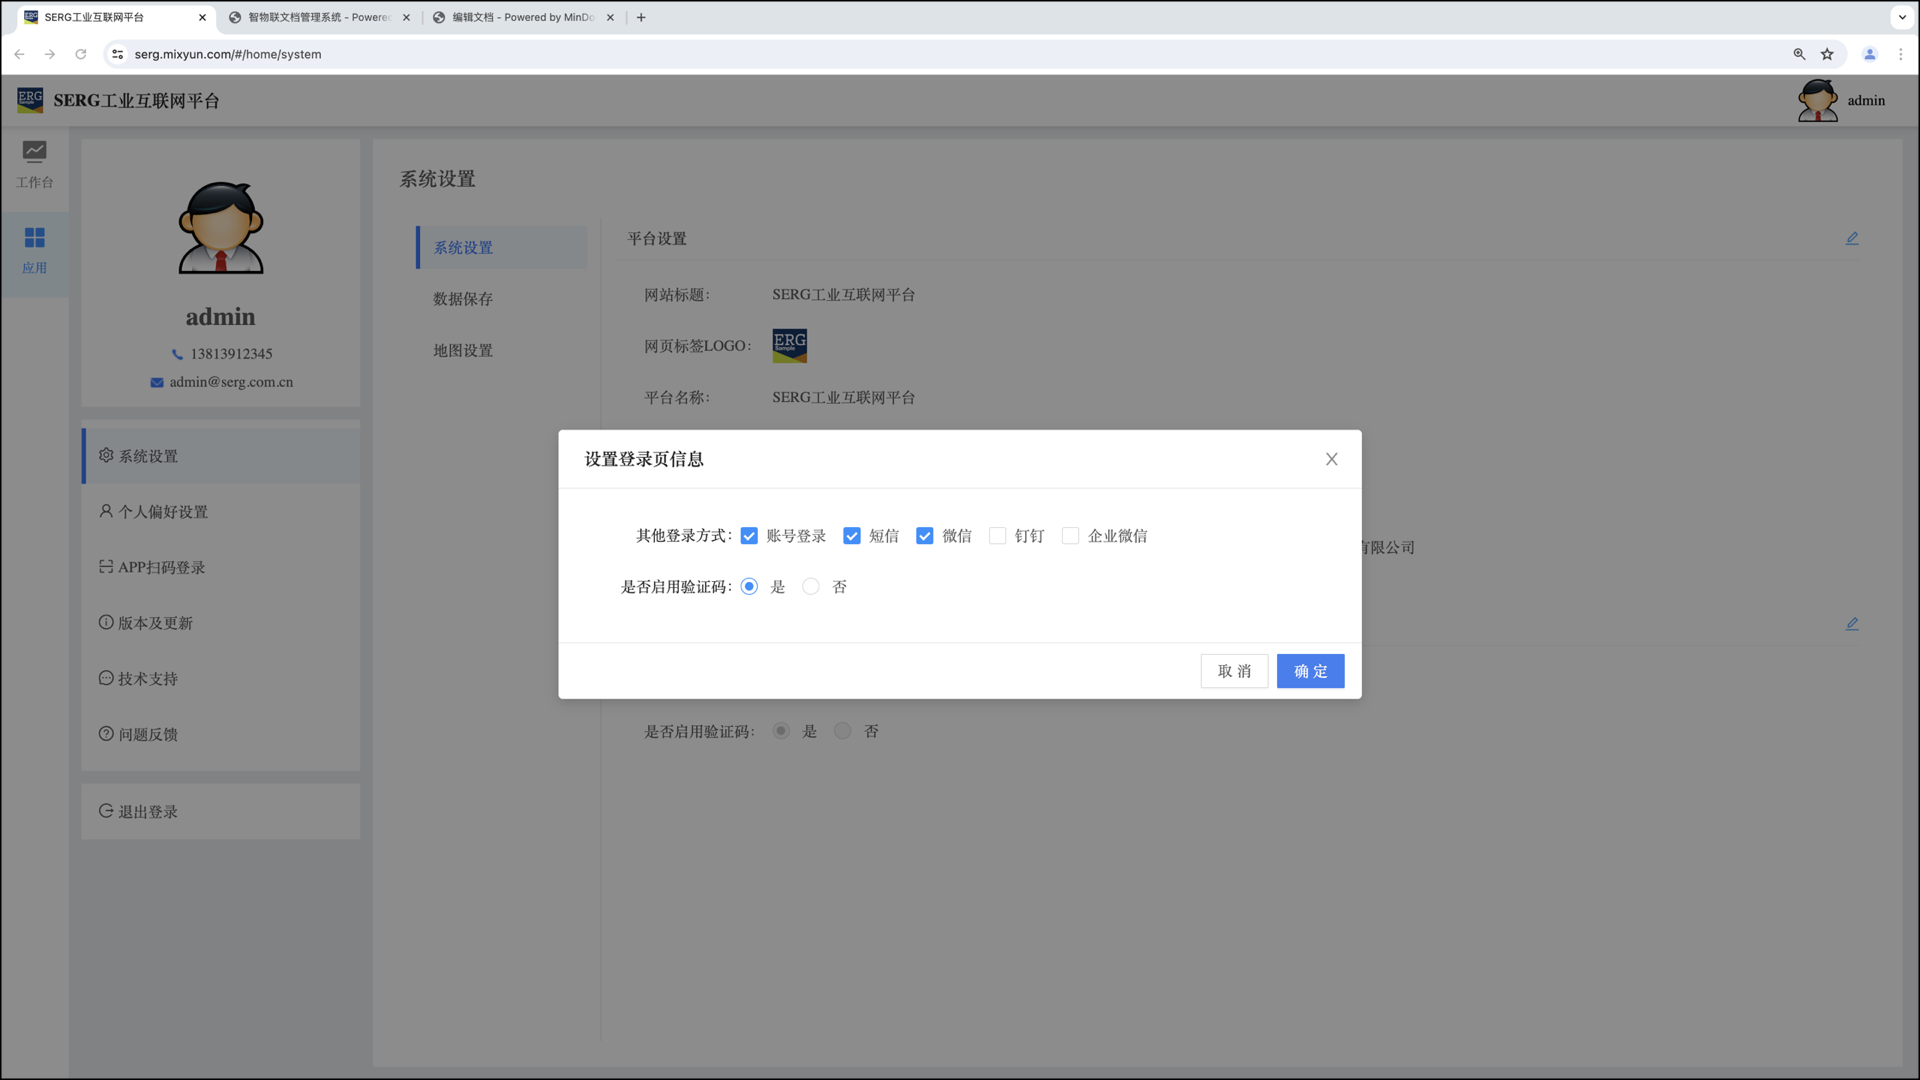Click the 取消 cancel button

pos(1234,671)
